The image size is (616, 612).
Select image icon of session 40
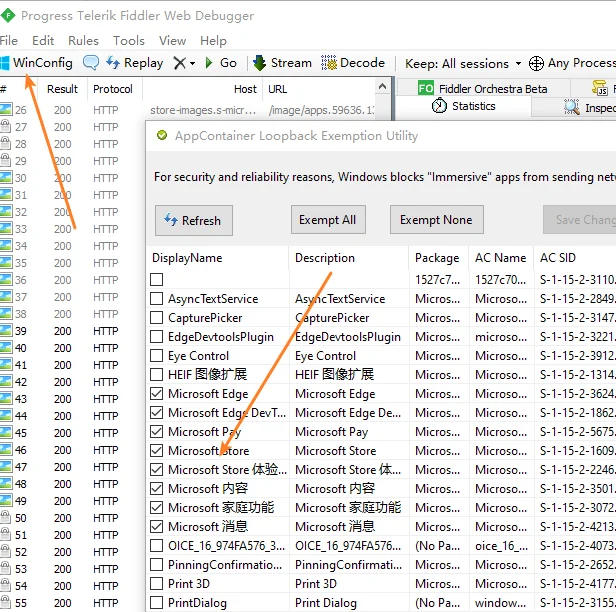(6, 347)
